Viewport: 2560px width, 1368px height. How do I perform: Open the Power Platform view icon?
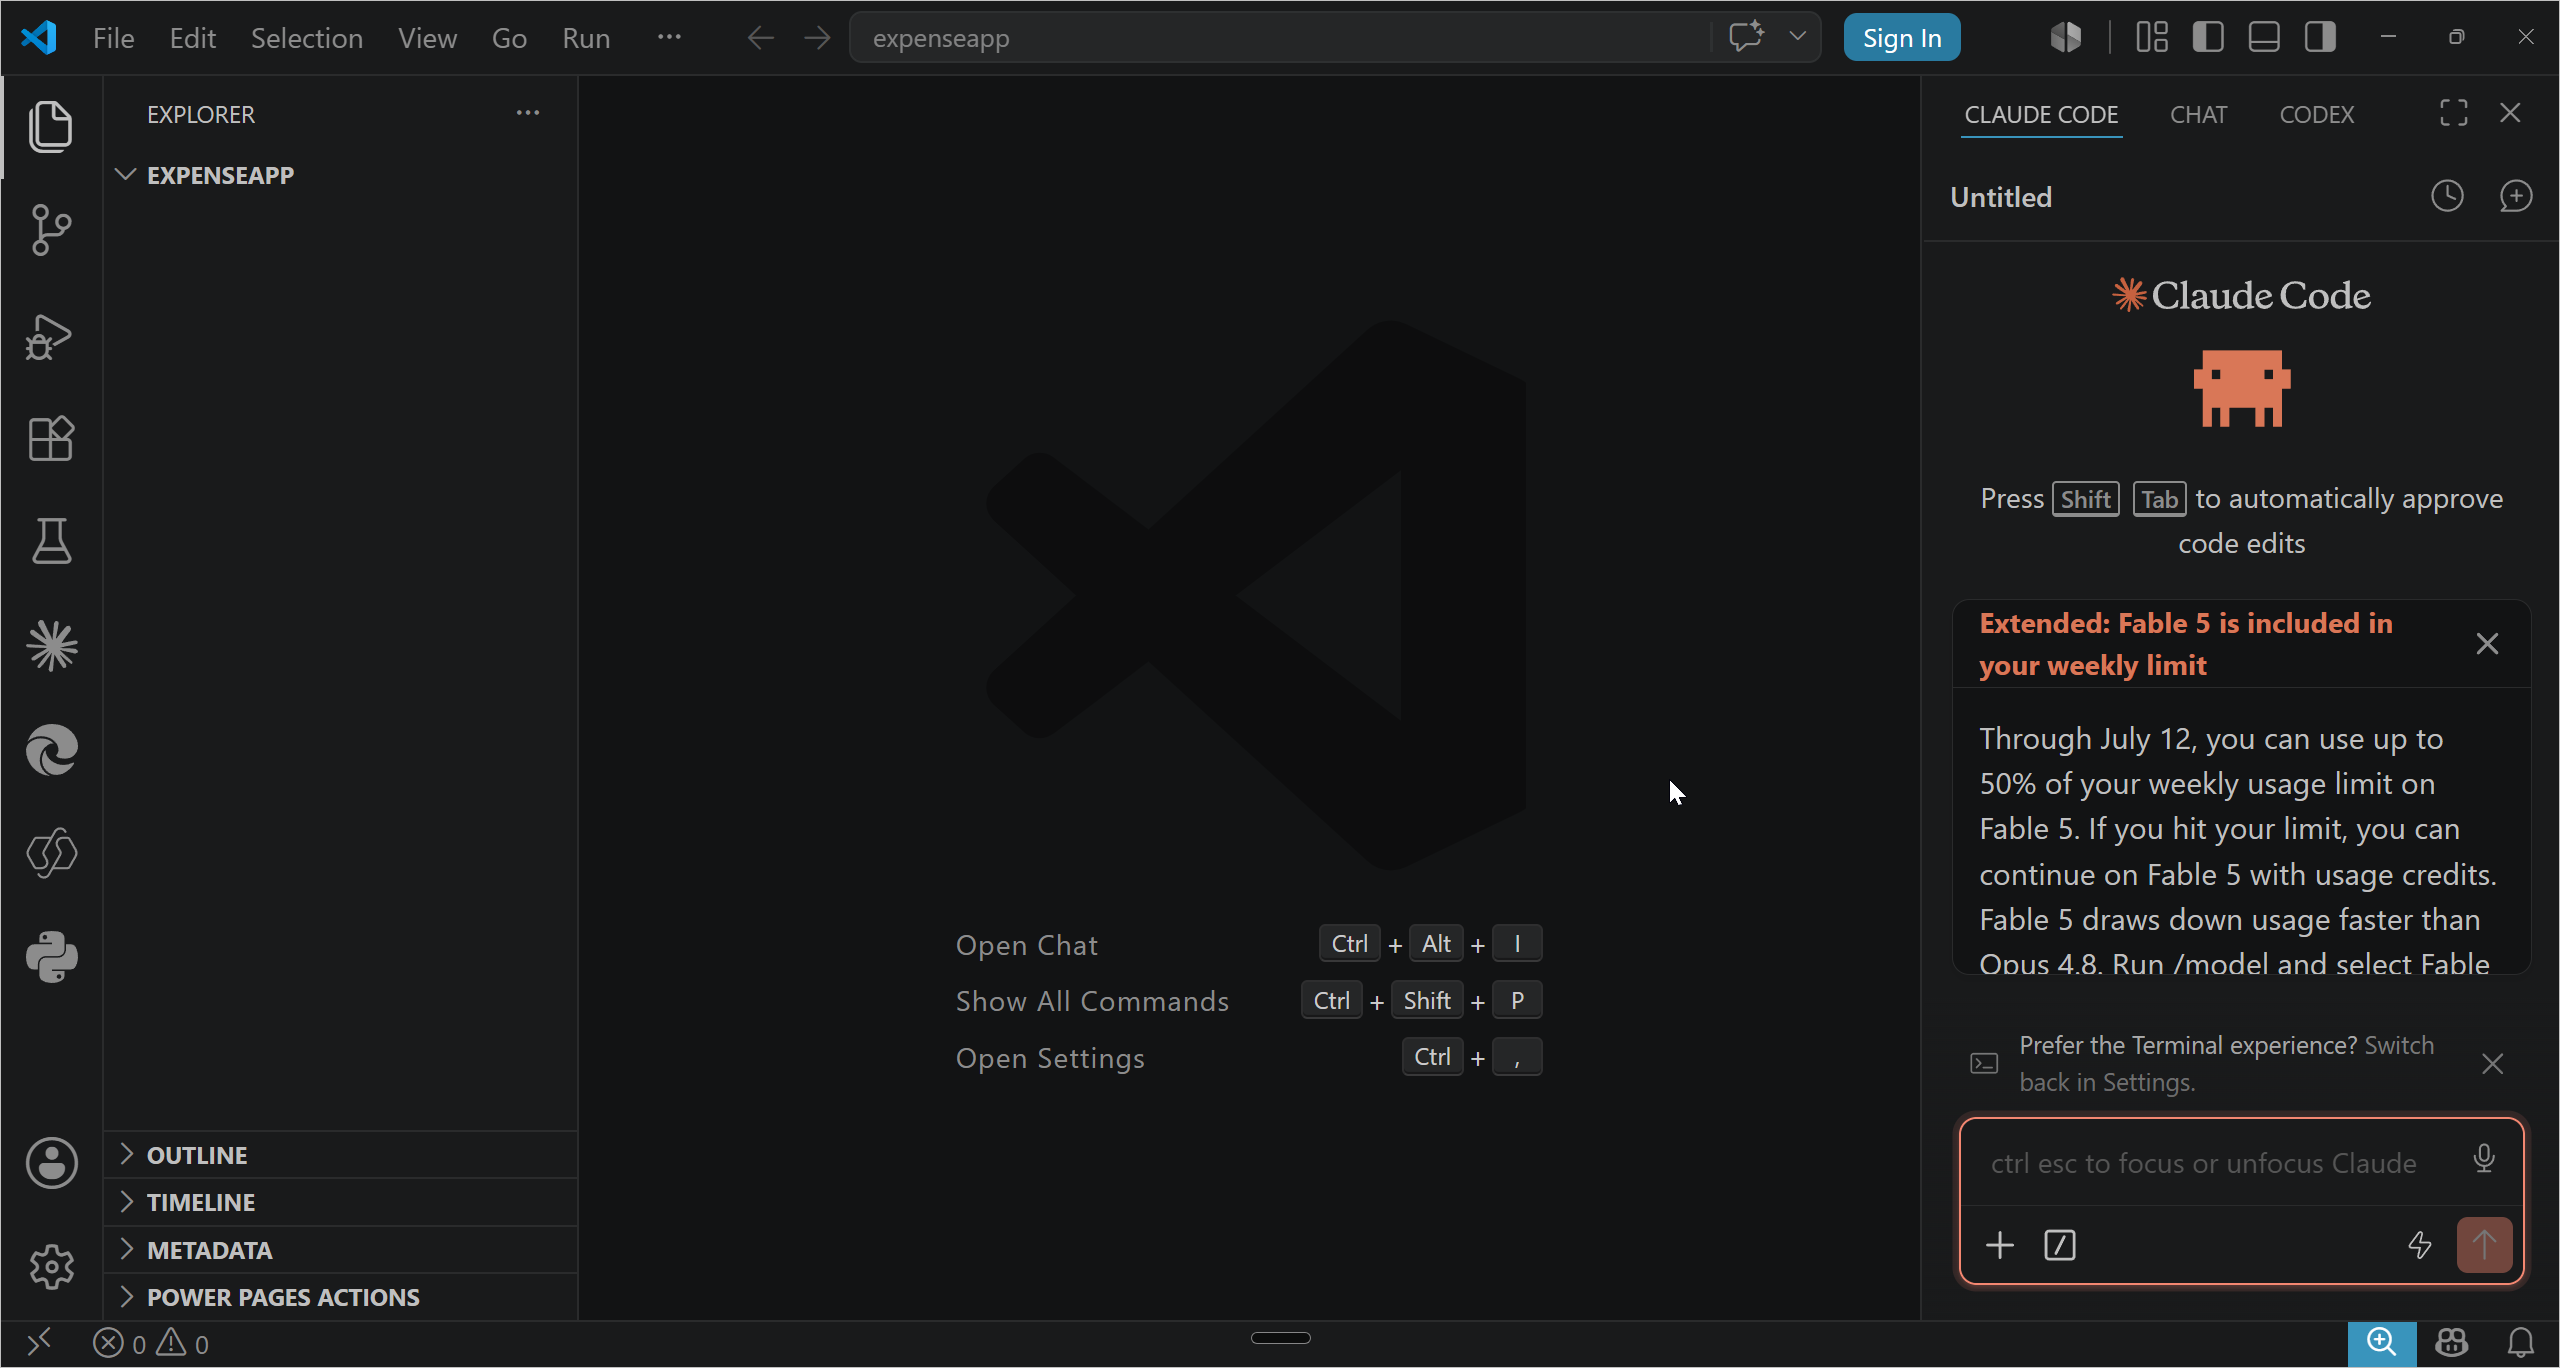(51, 853)
